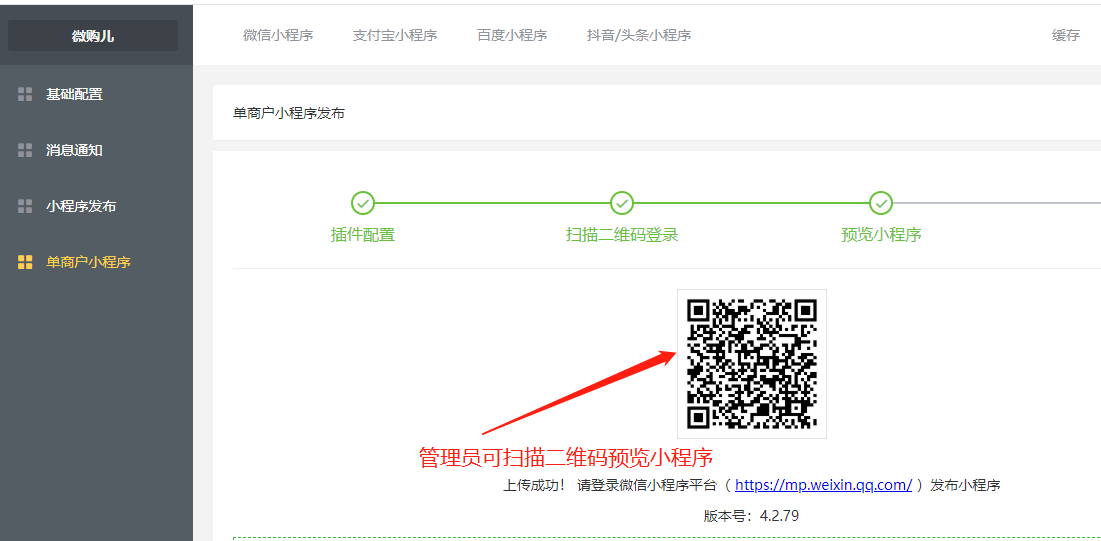This screenshot has height=541, width=1101.
Task: Click the yellow grid icon beside 单商户小程序
Action: (25, 263)
